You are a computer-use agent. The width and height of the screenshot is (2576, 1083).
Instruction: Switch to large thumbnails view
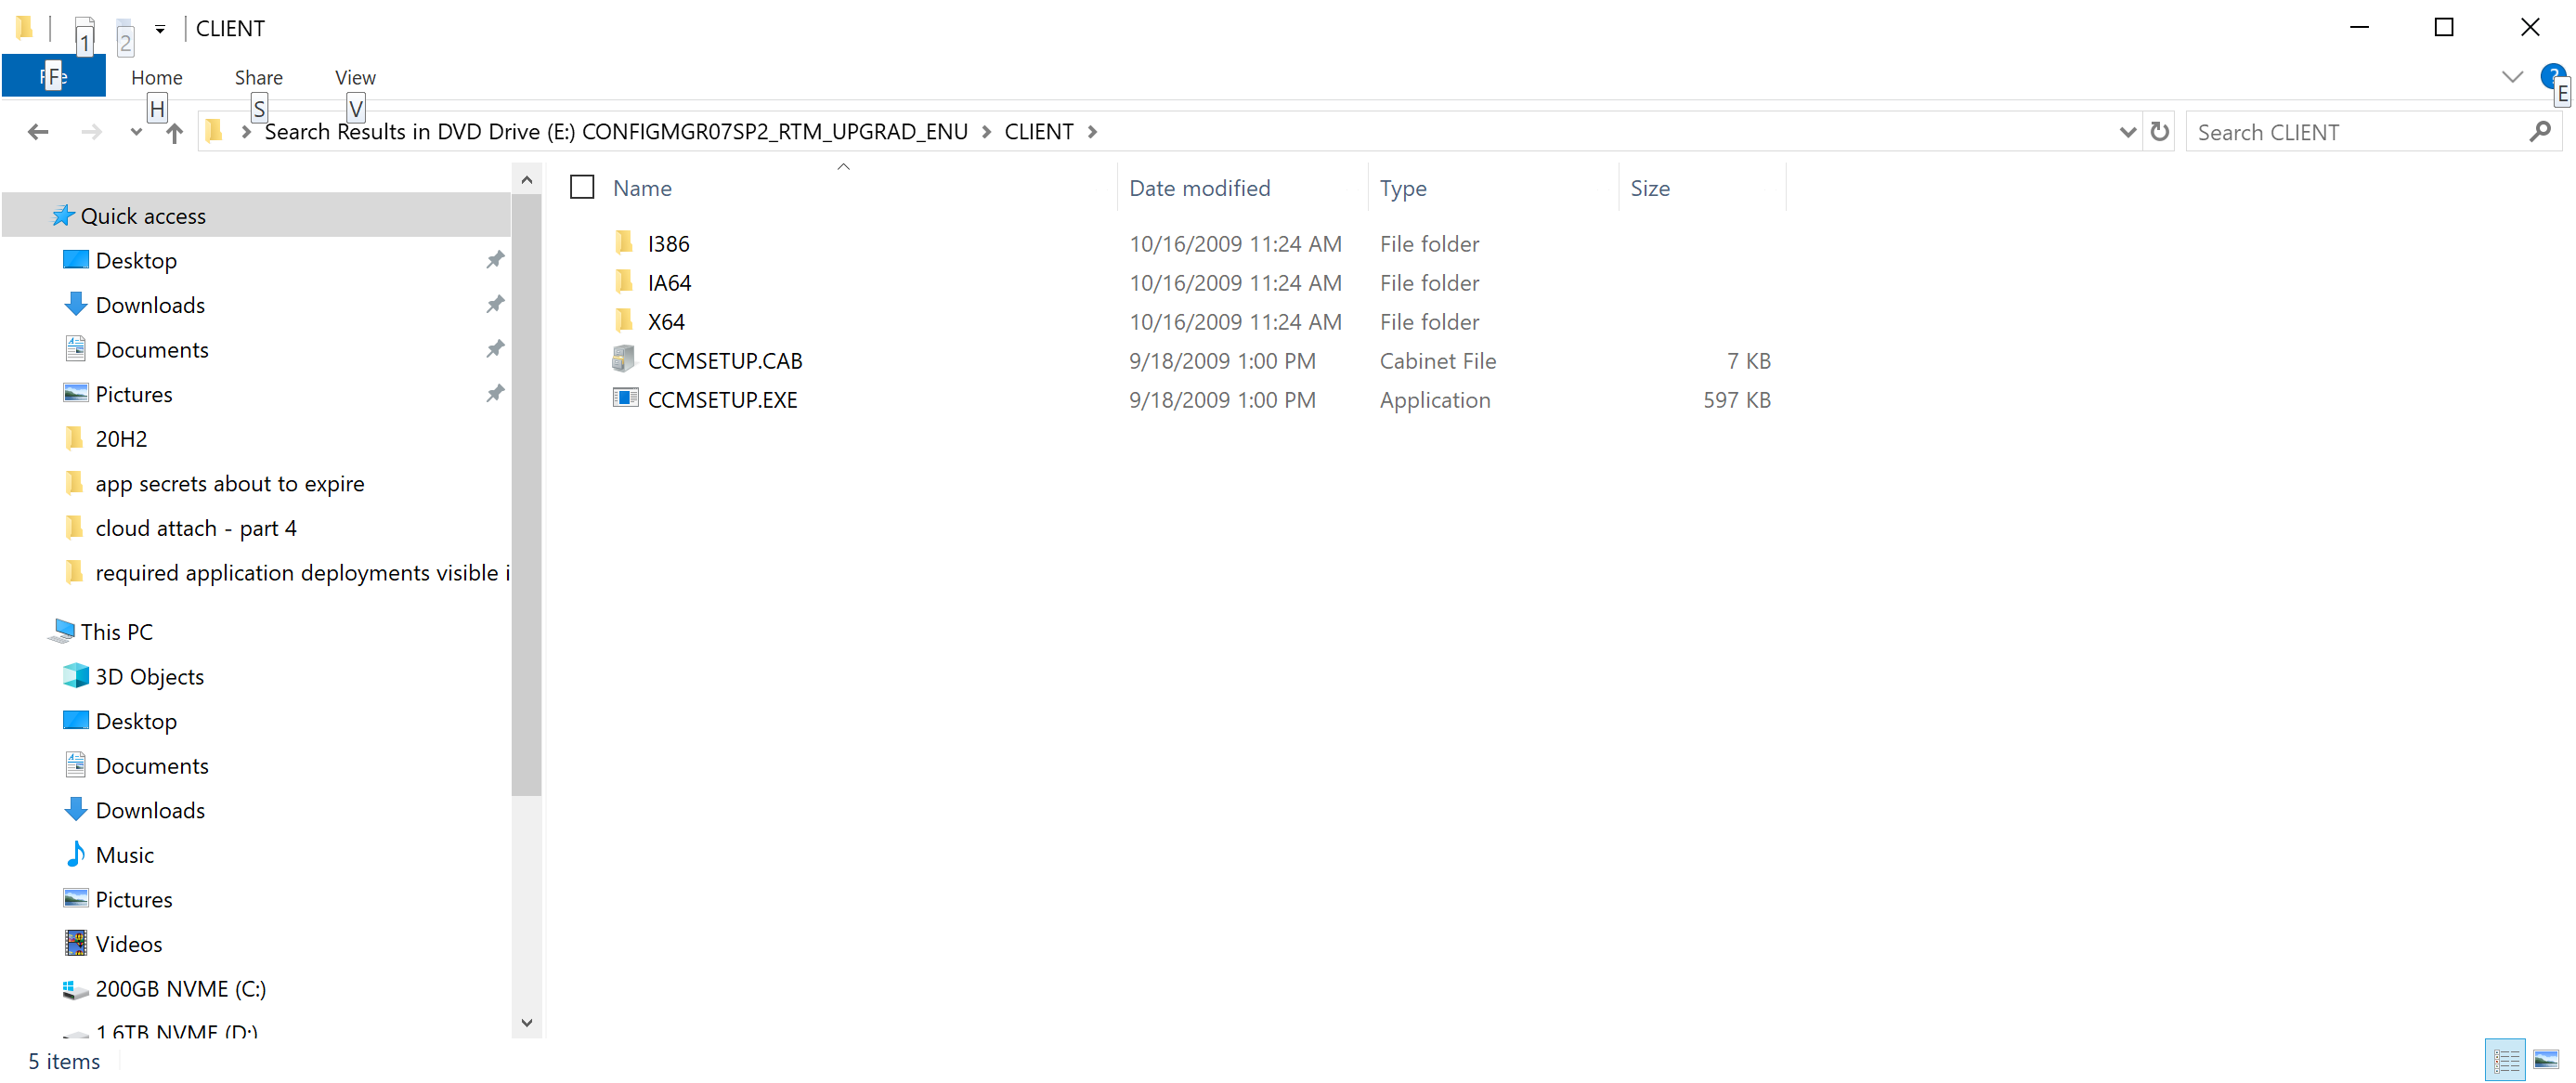coord(2546,1060)
